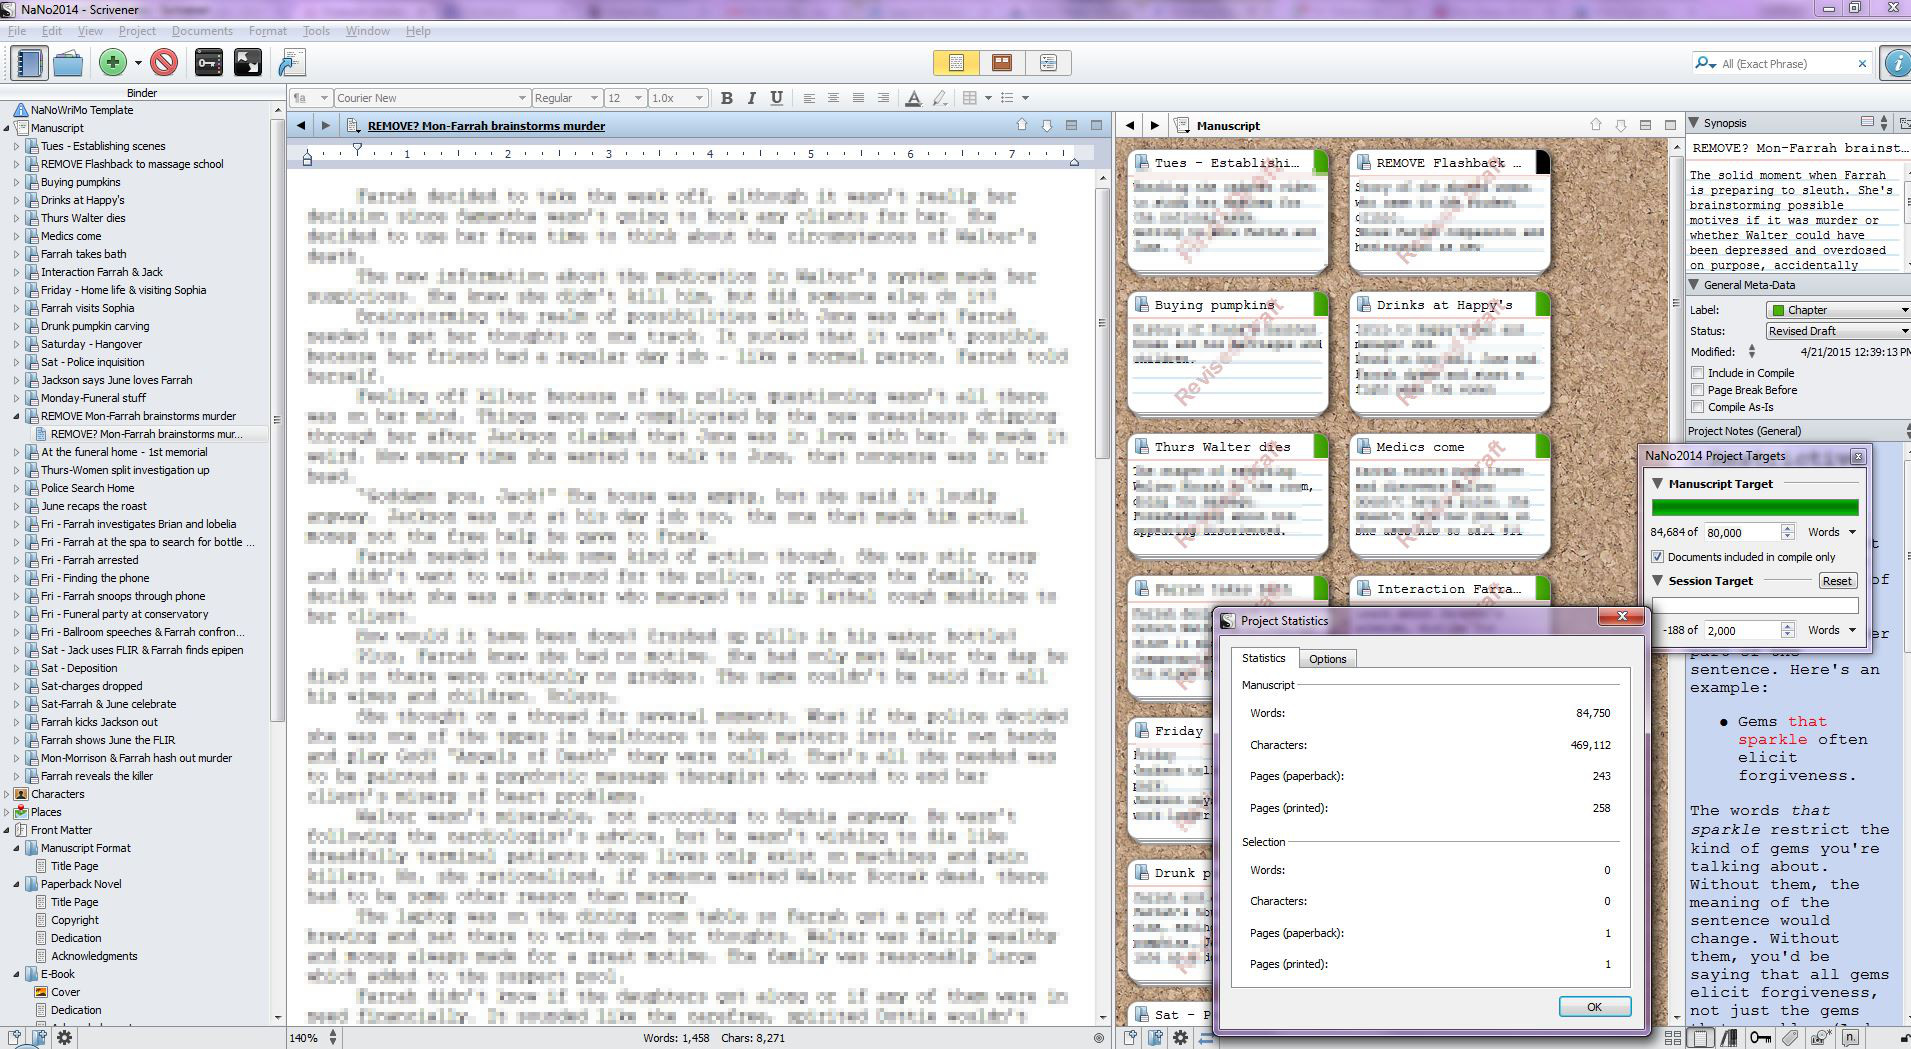1911x1049 pixels.
Task: Toggle the Inspector info icon
Action: point(1896,63)
